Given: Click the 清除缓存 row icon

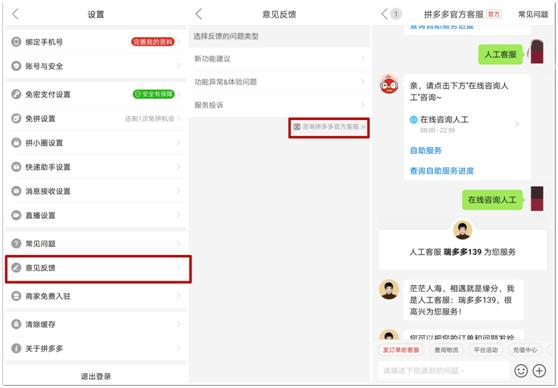Looking at the screenshot, I should (16, 324).
